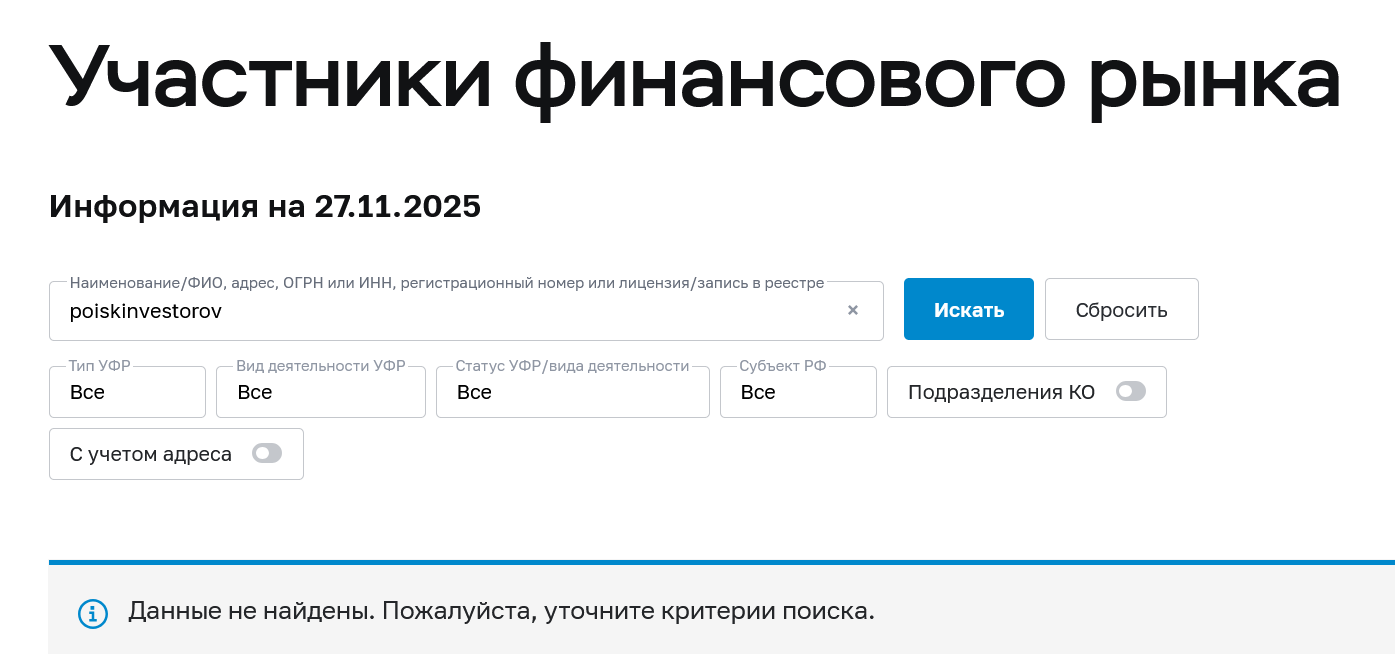Click the blue info icon near the message
The height and width of the screenshot is (660, 1395).
(92, 614)
